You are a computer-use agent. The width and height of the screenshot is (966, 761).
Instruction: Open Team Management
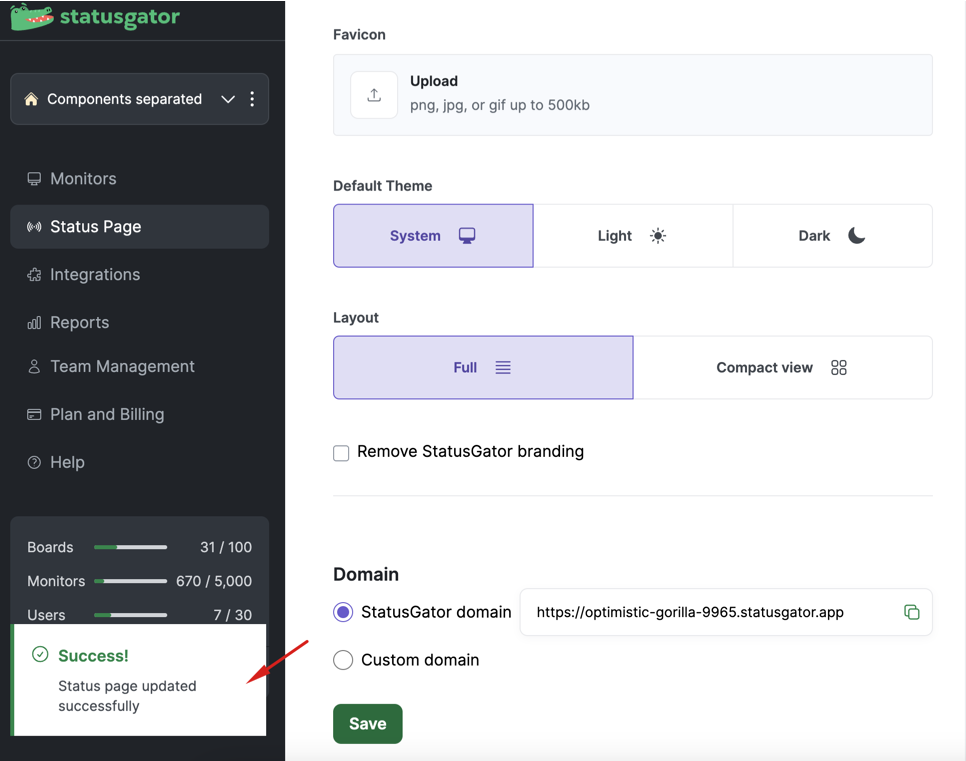coord(122,366)
